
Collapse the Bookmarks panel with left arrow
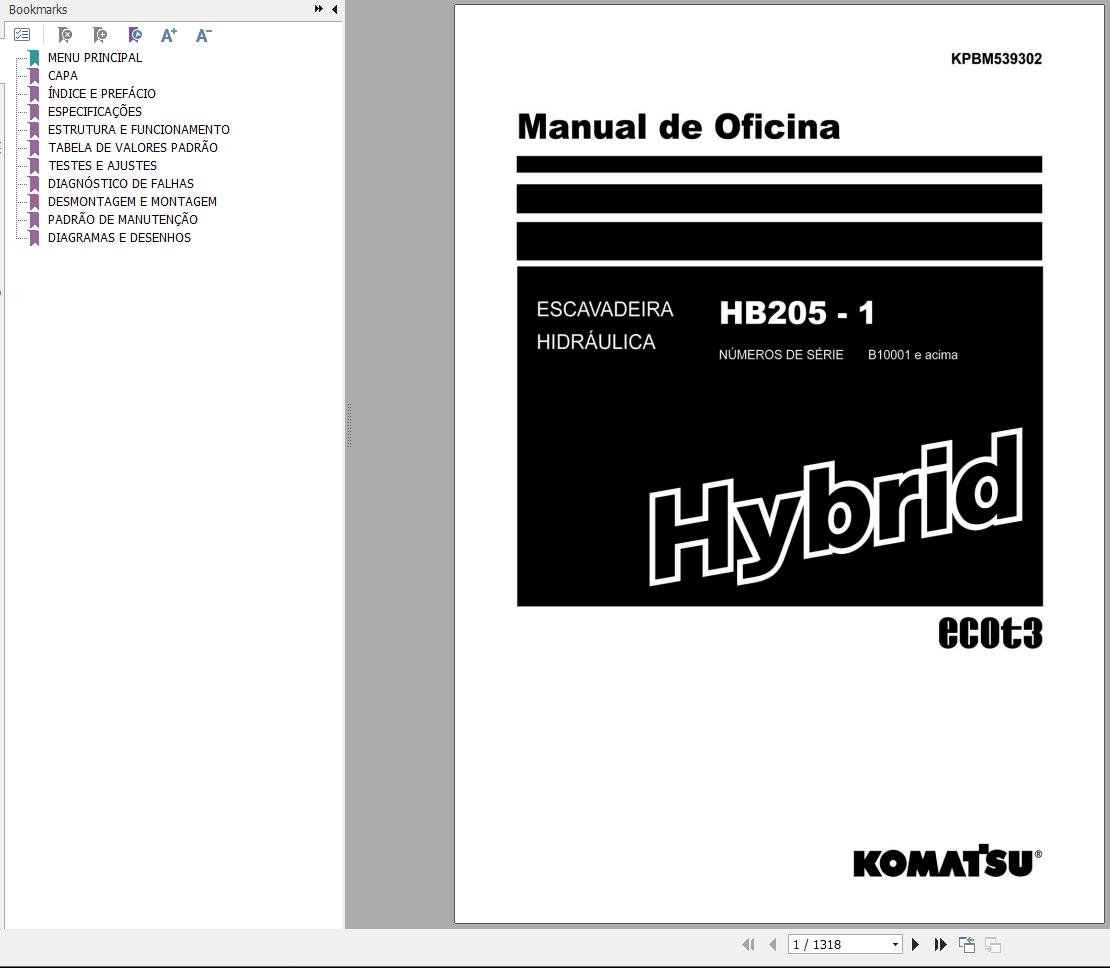pos(334,9)
